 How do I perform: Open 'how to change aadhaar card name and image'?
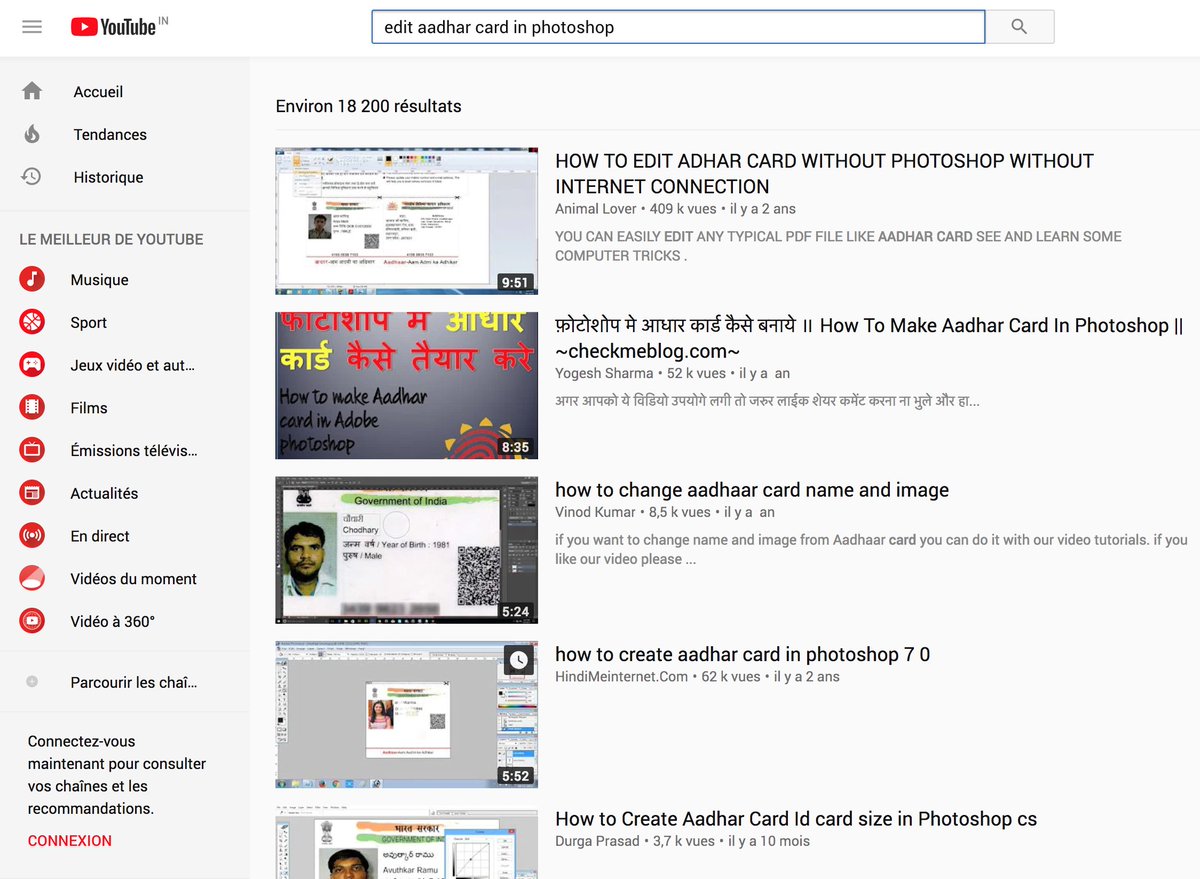pos(752,490)
